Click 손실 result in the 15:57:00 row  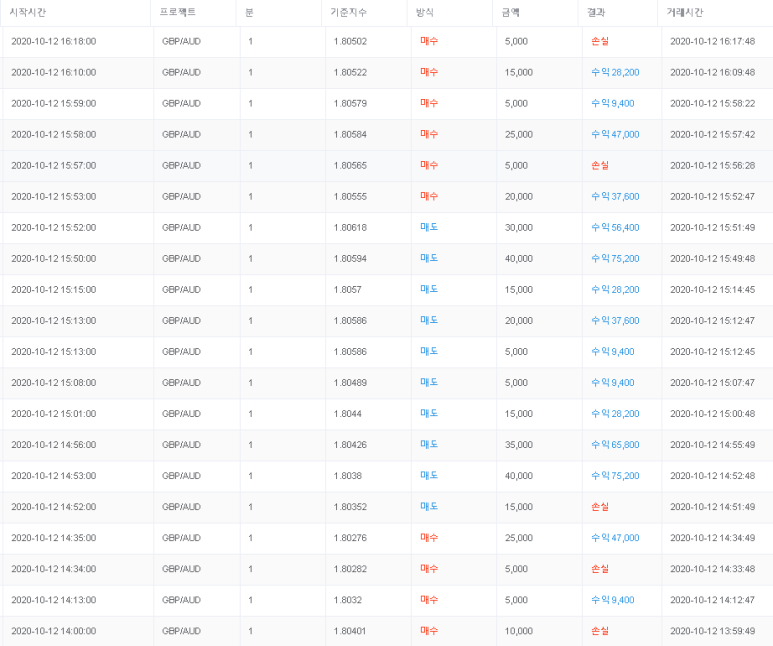[x=600, y=166]
